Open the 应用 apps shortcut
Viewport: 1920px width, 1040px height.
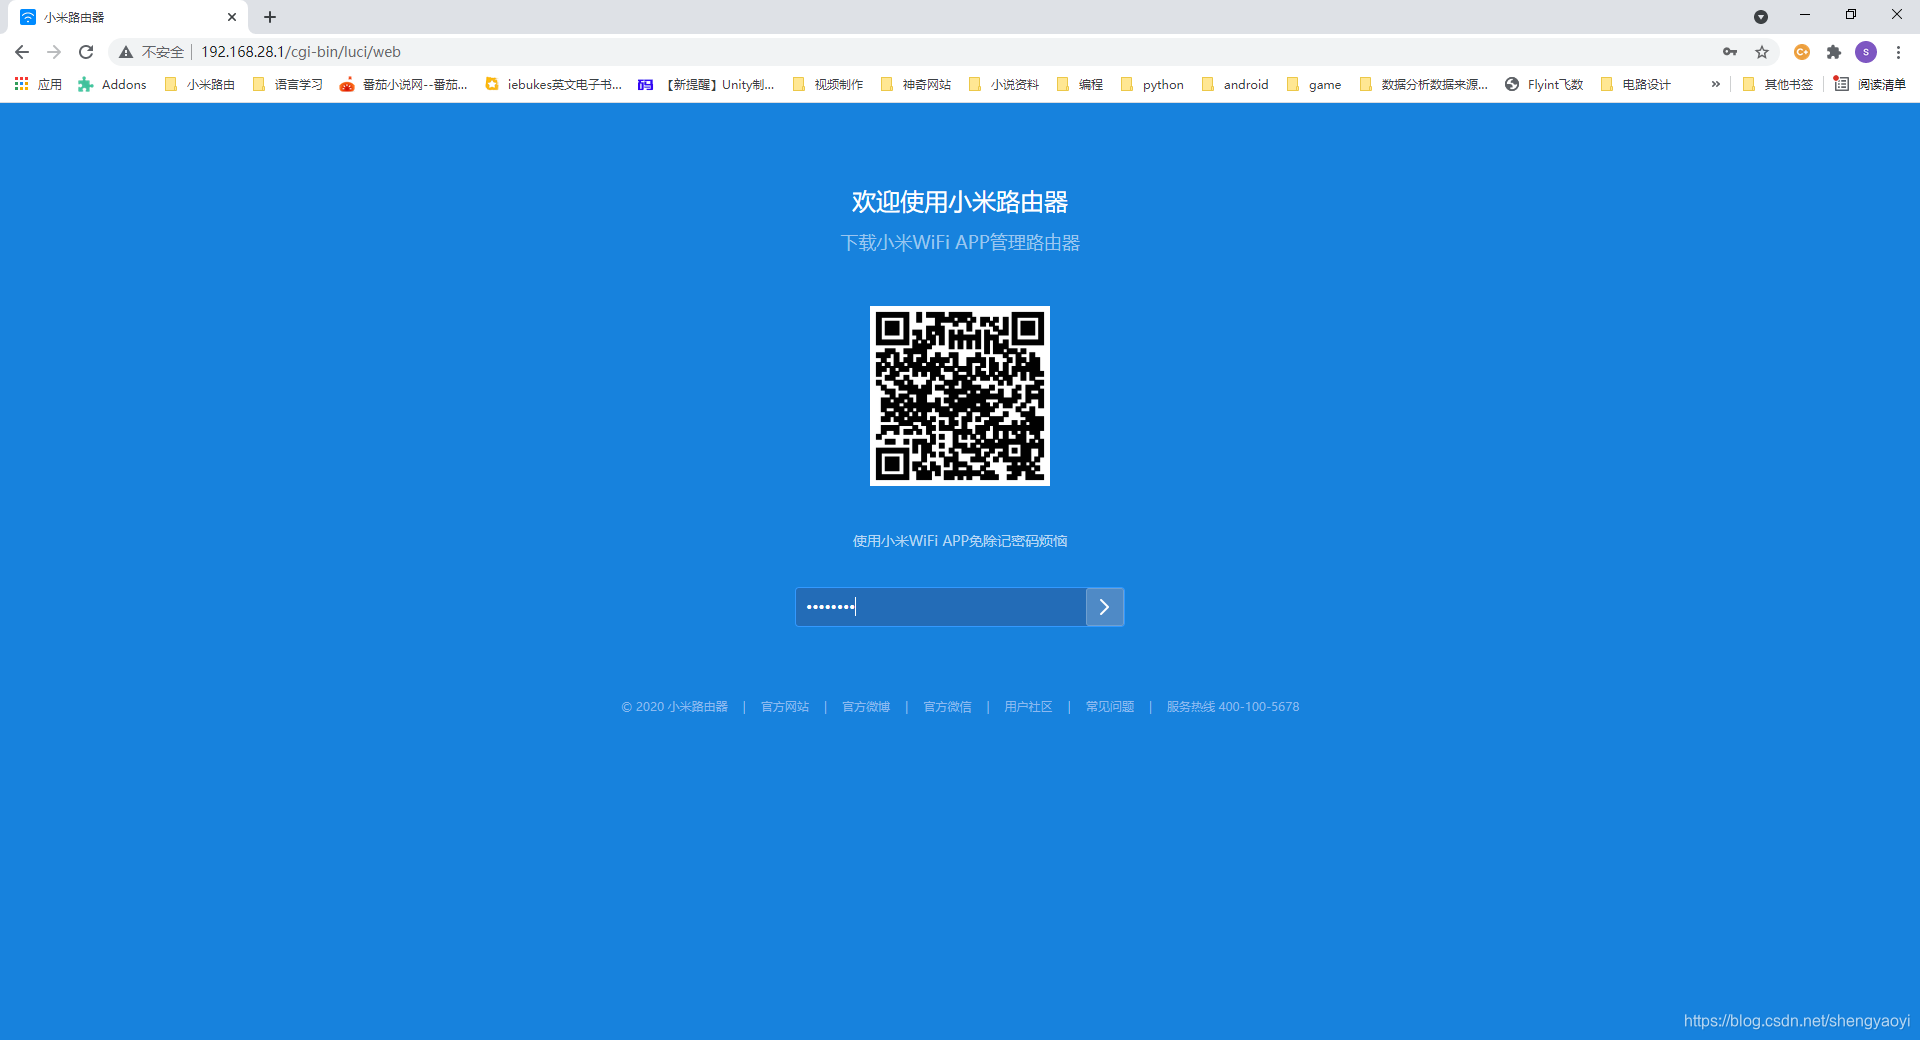coord(38,84)
